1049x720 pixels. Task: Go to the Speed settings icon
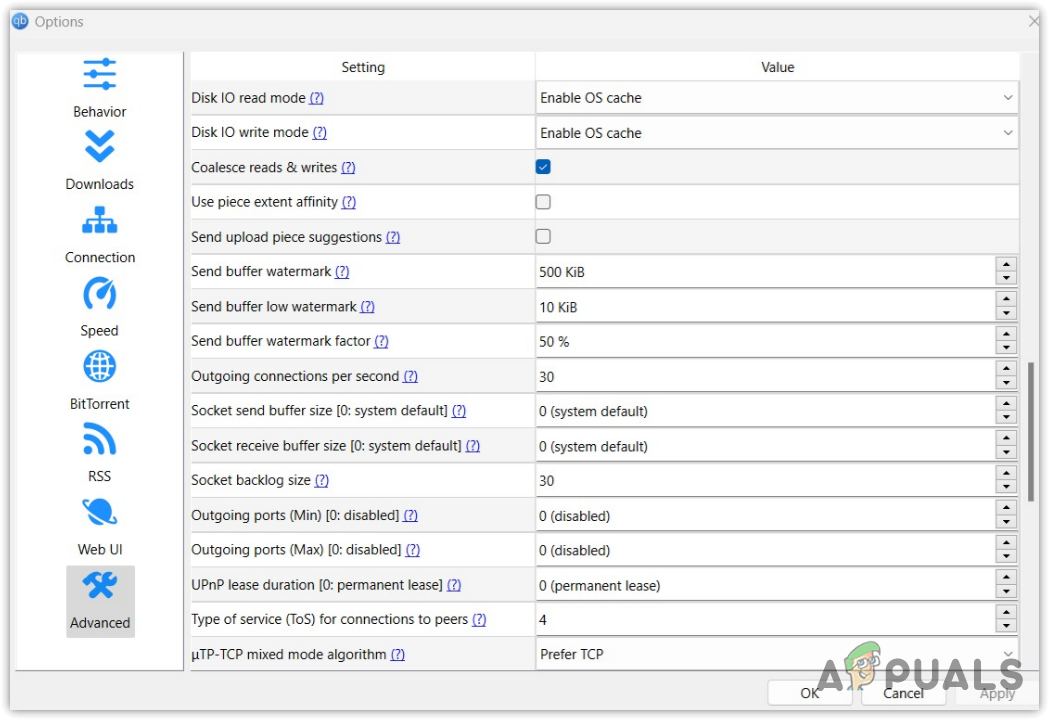(x=99, y=294)
